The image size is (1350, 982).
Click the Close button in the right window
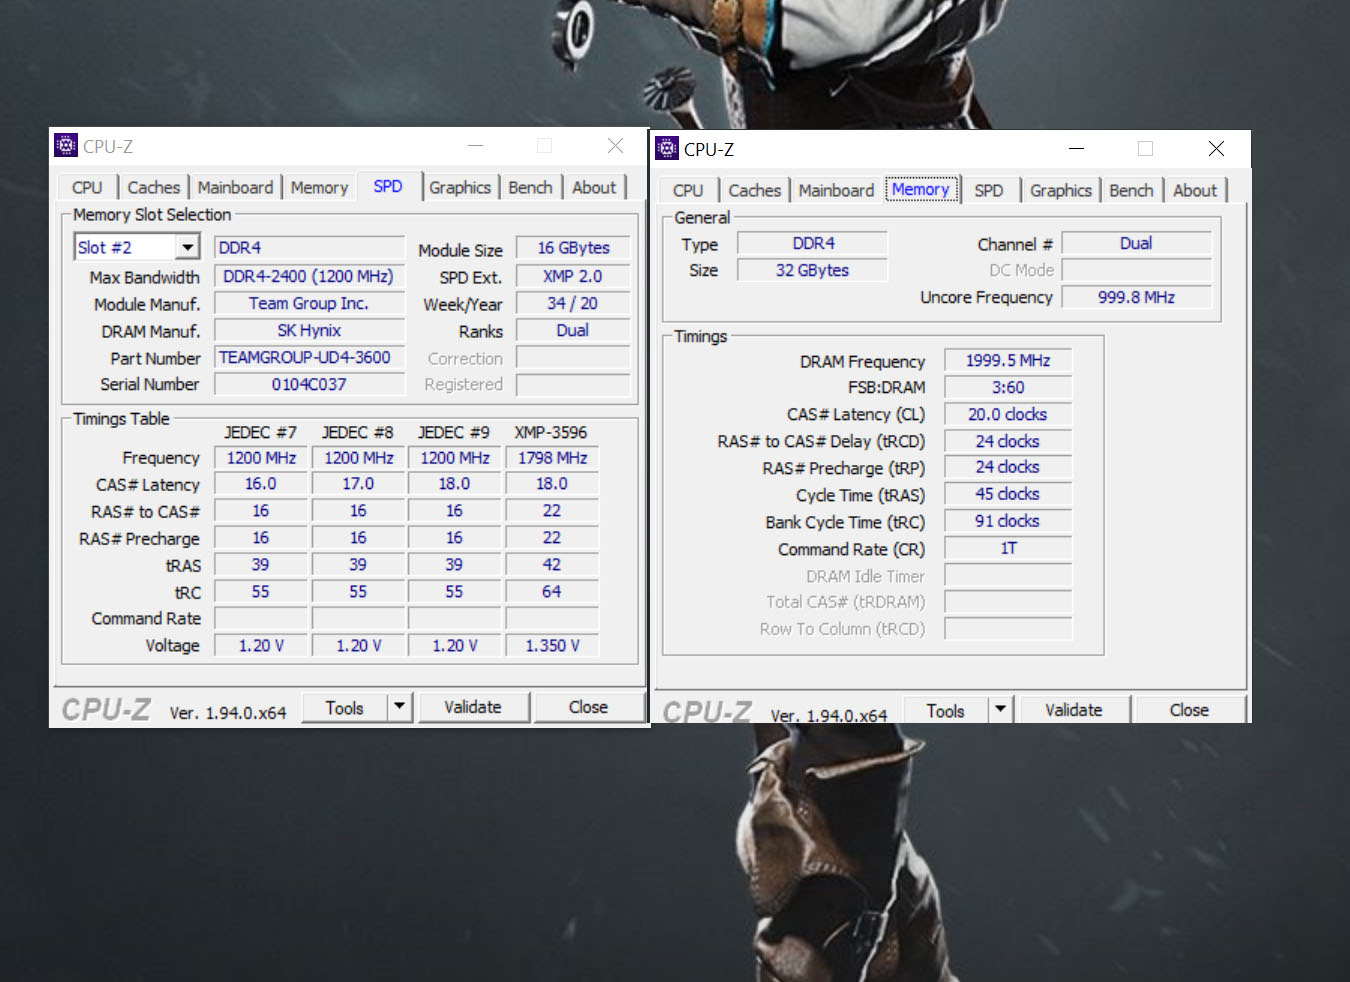(1189, 710)
